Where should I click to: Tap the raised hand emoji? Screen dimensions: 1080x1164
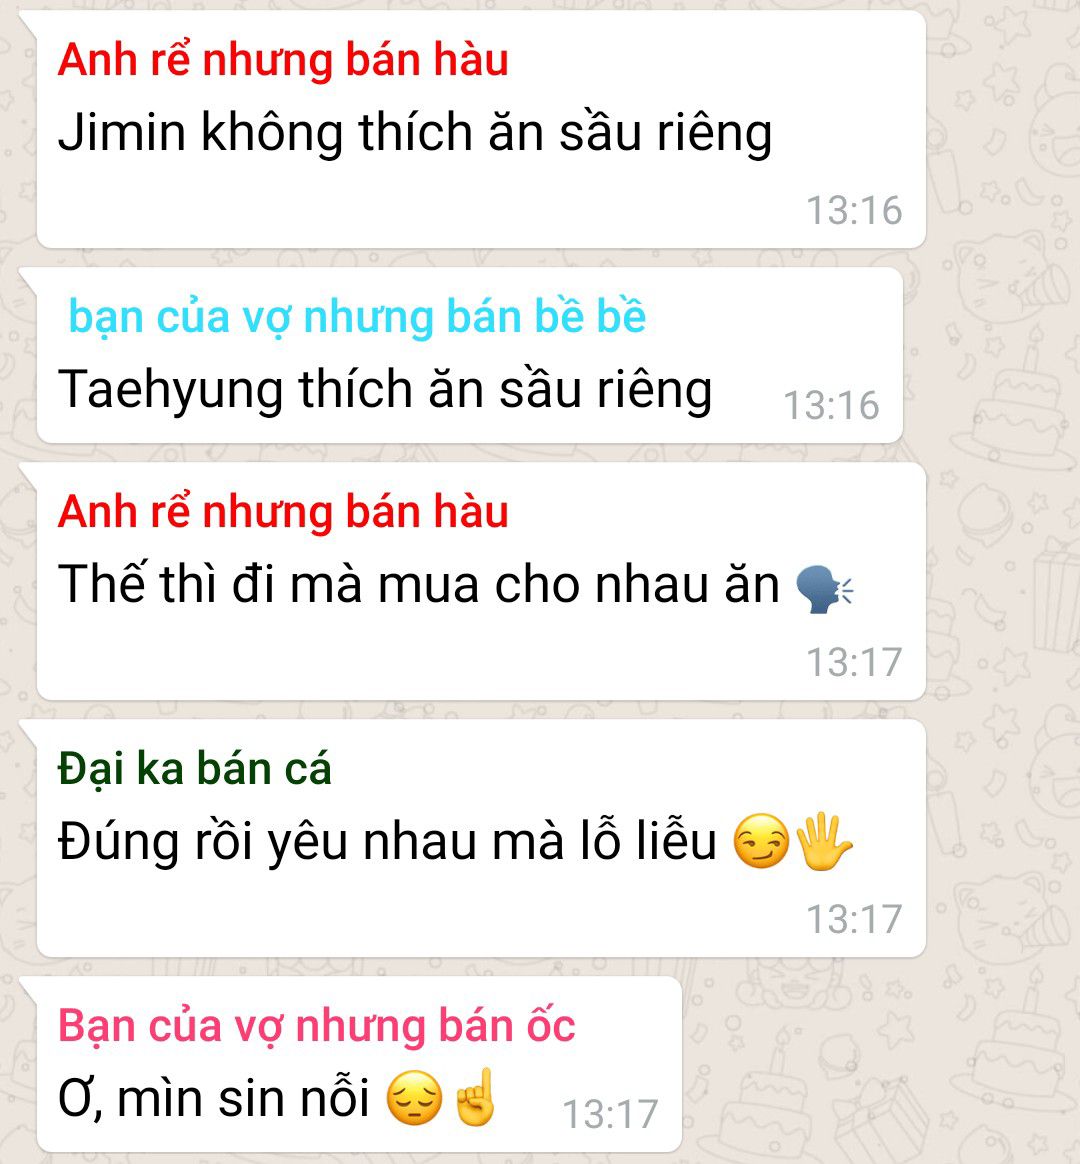pyautogui.click(x=824, y=841)
